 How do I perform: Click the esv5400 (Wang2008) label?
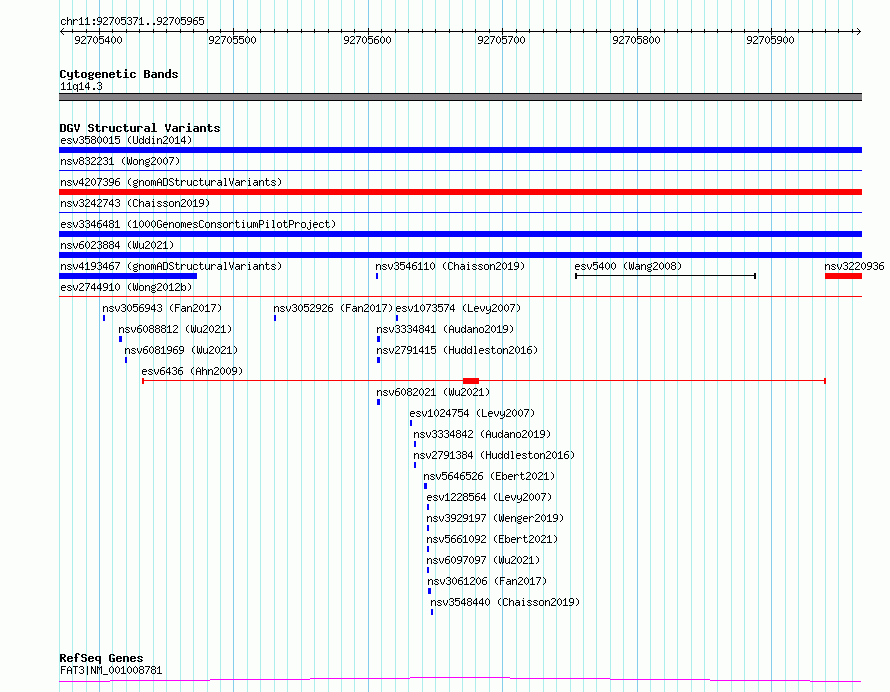628,266
